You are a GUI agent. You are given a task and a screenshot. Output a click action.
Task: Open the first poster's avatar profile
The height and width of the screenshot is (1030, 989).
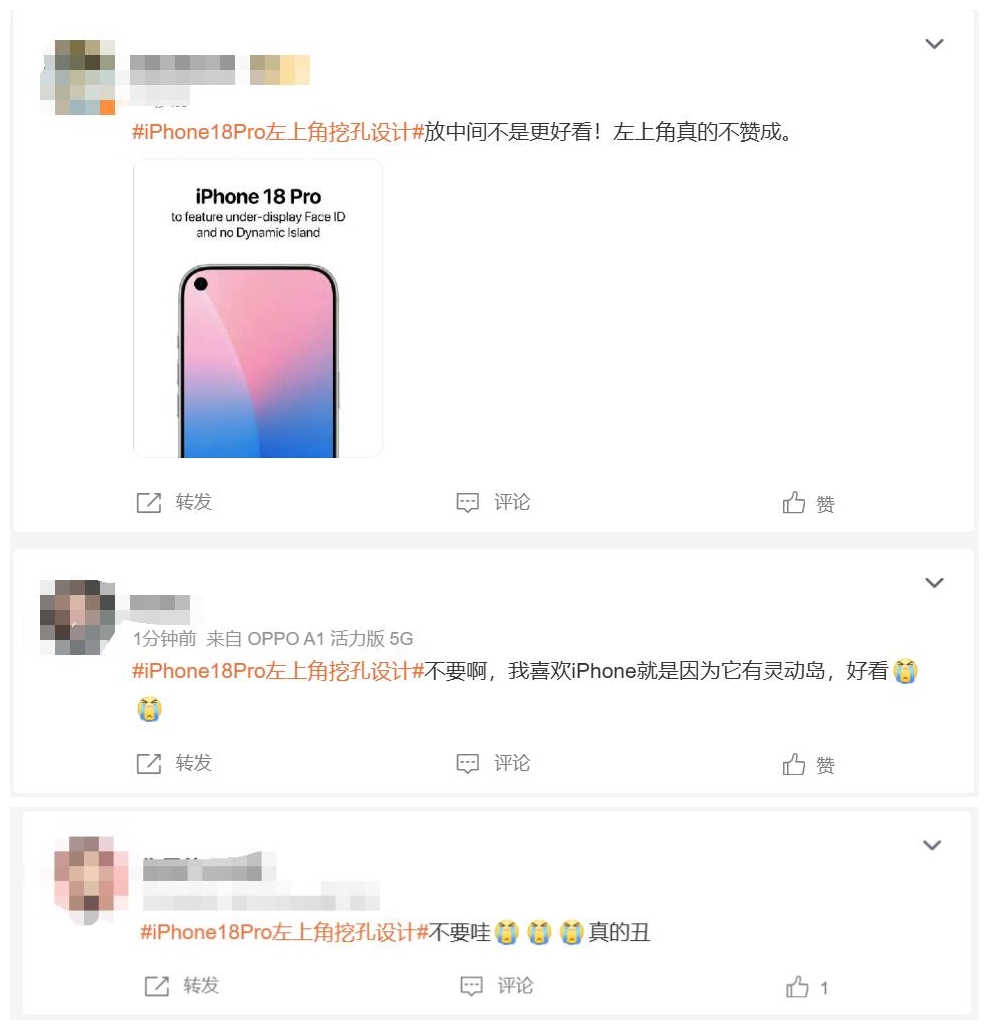pyautogui.click(x=78, y=78)
